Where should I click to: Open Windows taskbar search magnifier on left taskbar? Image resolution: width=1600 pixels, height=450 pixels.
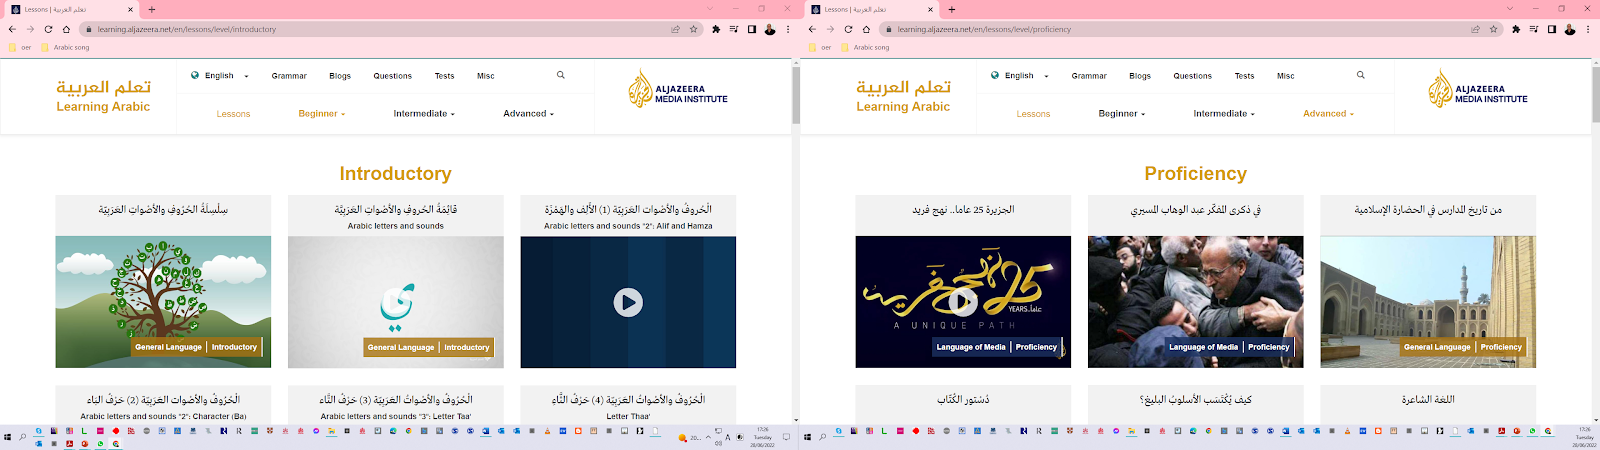coord(23,437)
